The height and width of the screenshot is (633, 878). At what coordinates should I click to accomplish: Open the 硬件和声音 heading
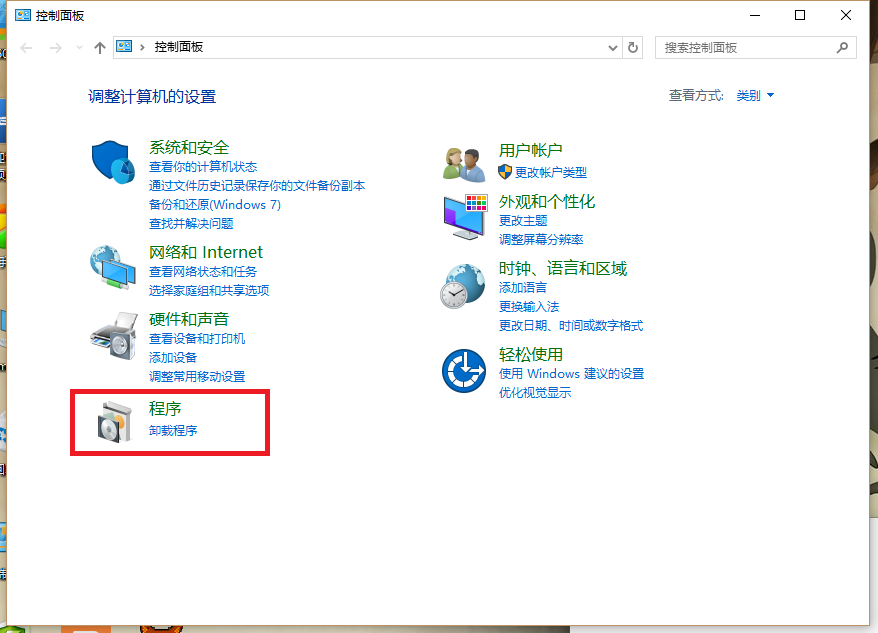(x=189, y=319)
